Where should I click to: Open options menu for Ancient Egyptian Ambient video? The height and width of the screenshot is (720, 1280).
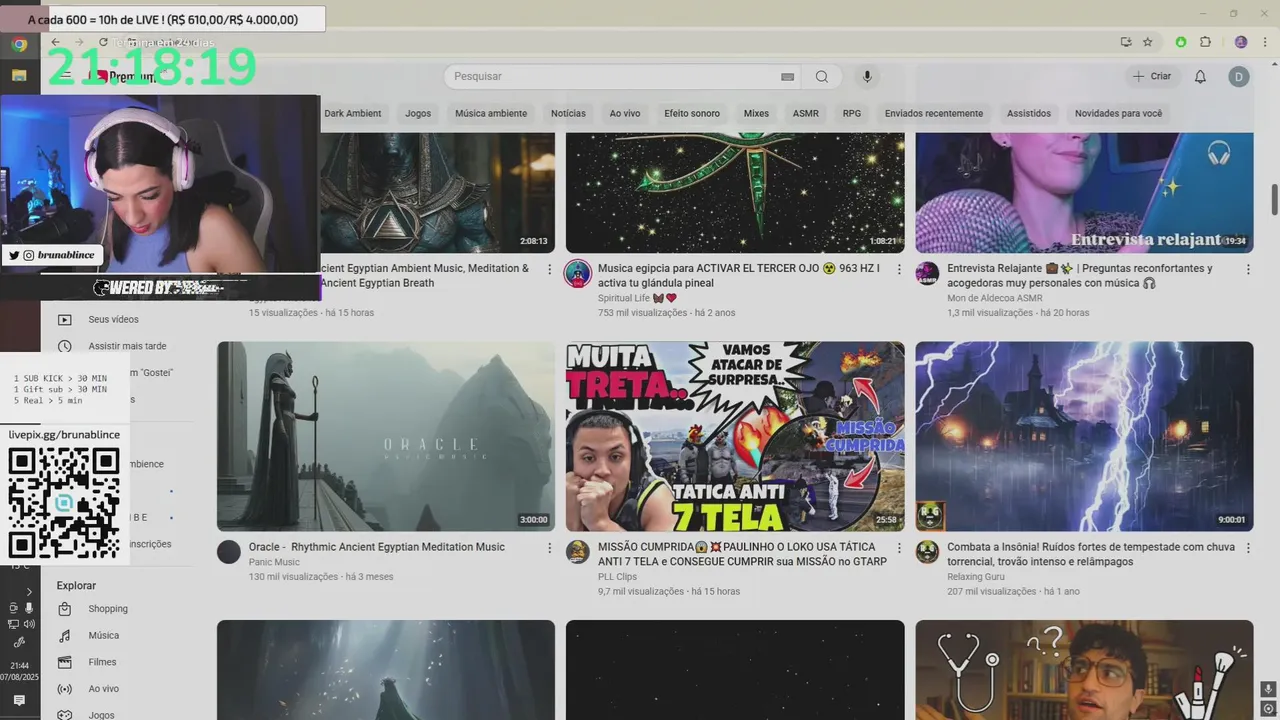(x=549, y=269)
